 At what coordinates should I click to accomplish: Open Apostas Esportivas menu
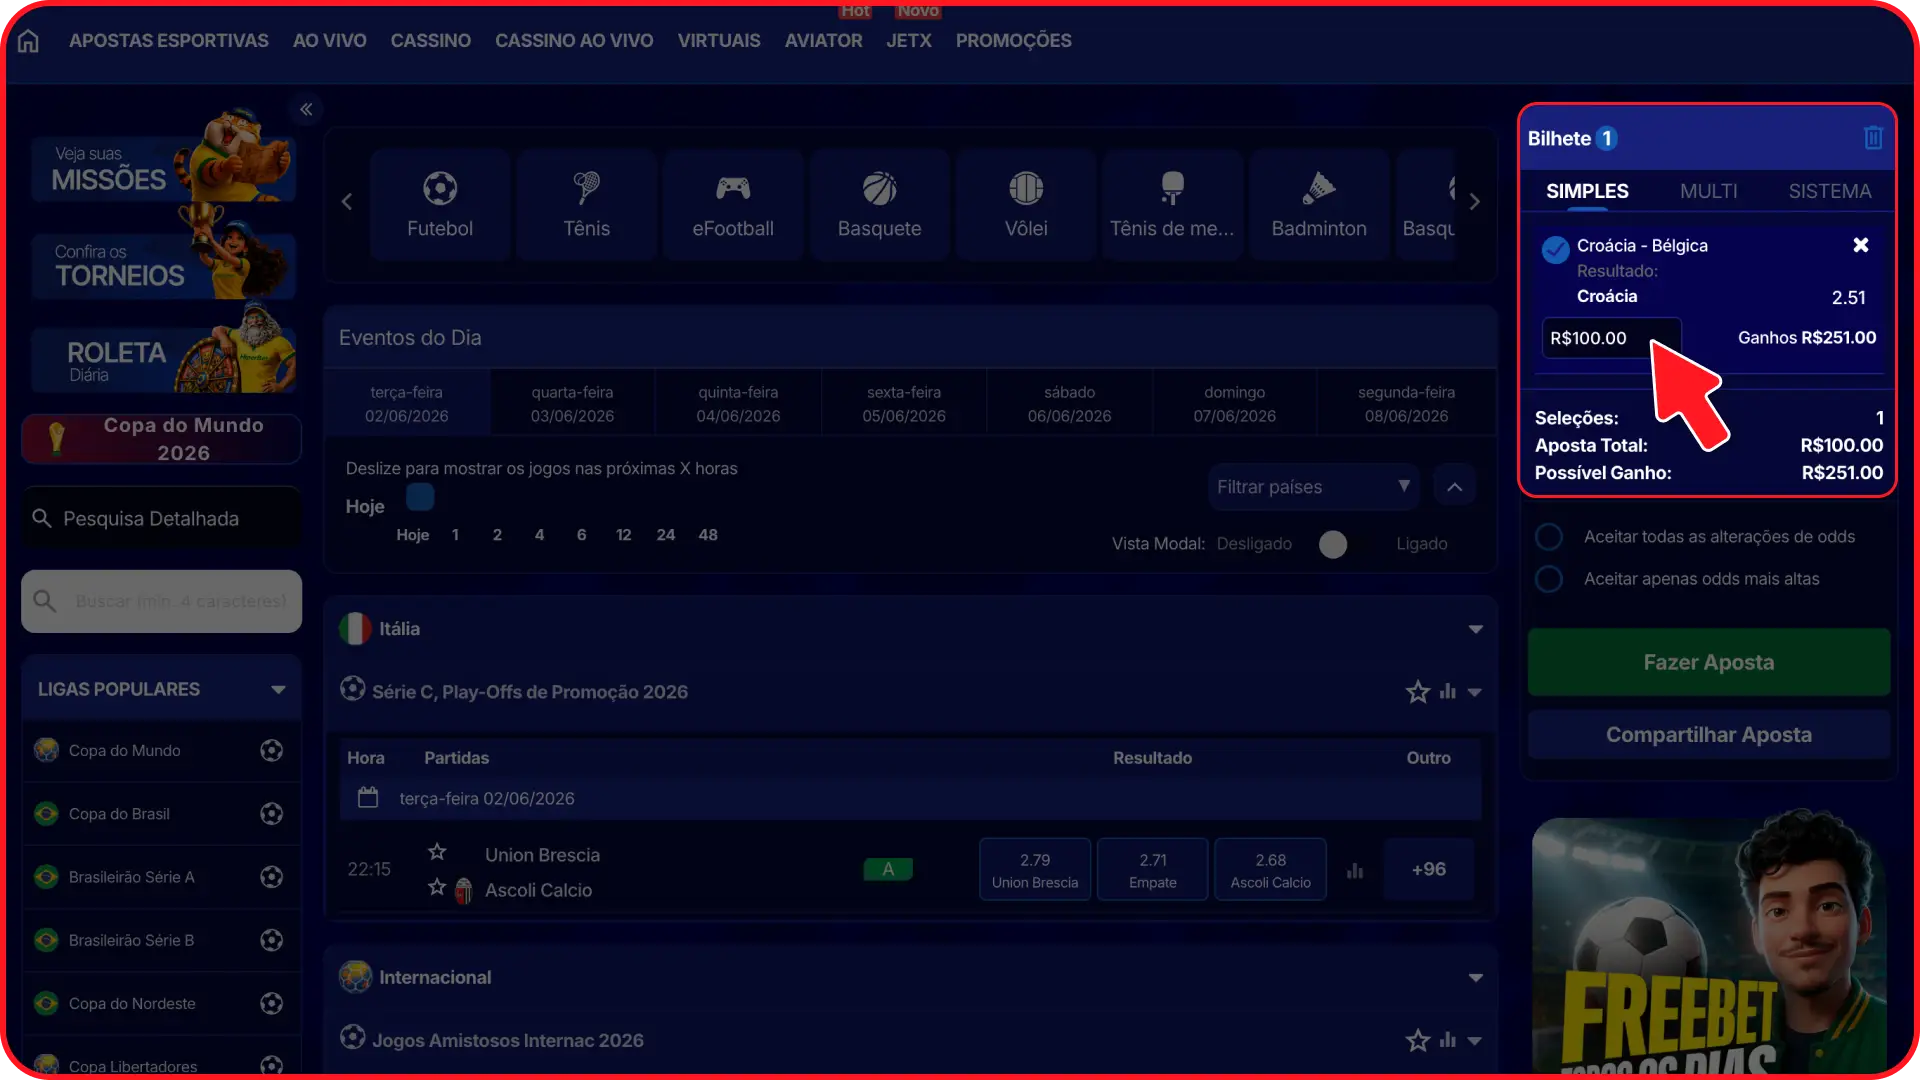[x=169, y=41]
